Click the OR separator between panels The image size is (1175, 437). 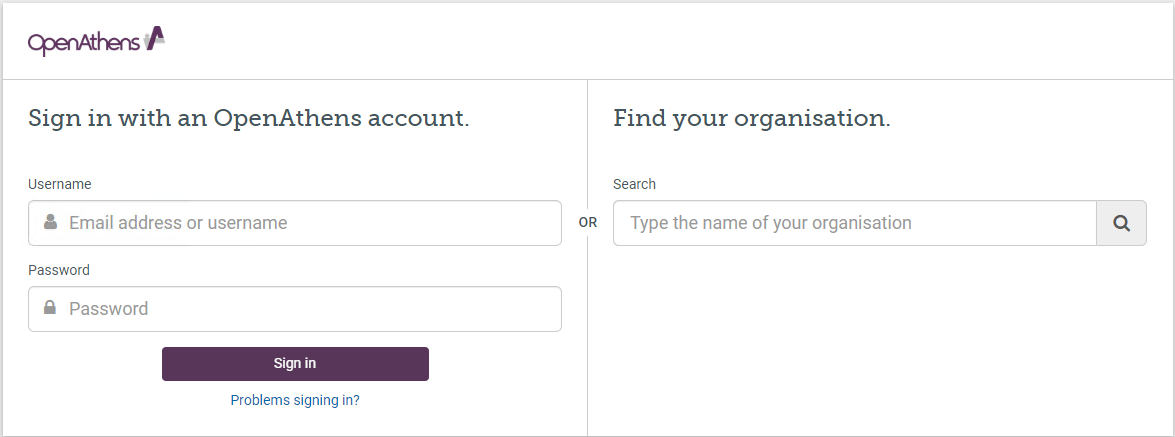point(588,223)
